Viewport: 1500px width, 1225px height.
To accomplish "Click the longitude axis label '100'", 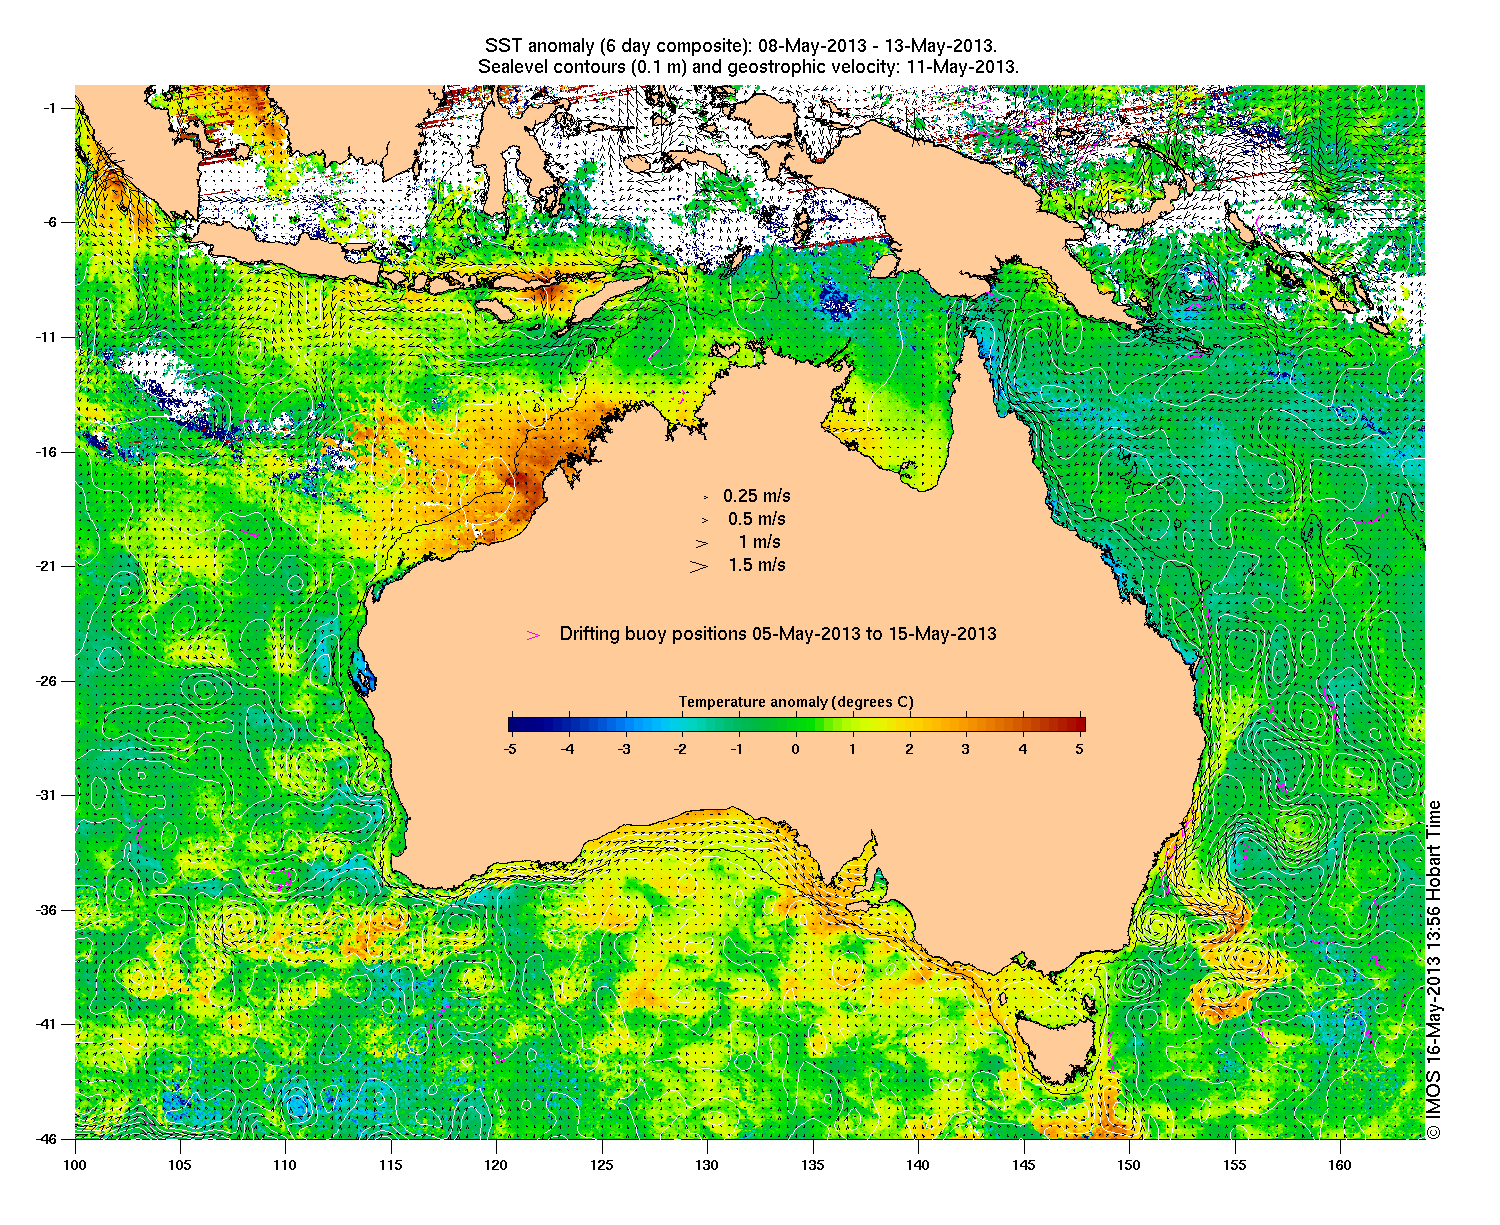I will pos(75,1165).
